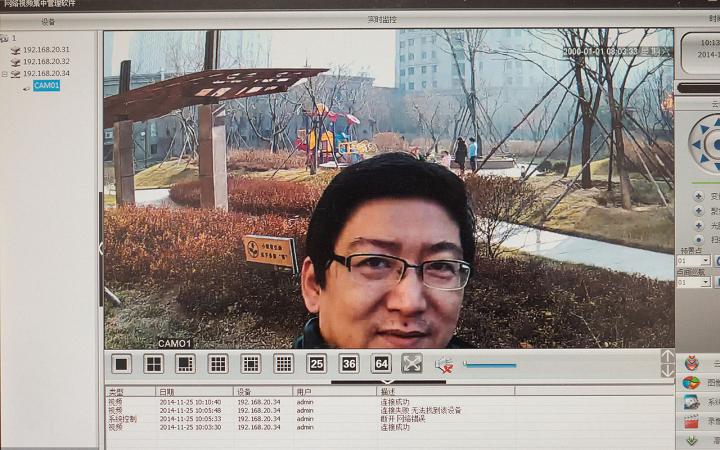Viewport: 720px width, 450px height.
Task: Click the page up arrow beside video
Action: [x=668, y=356]
